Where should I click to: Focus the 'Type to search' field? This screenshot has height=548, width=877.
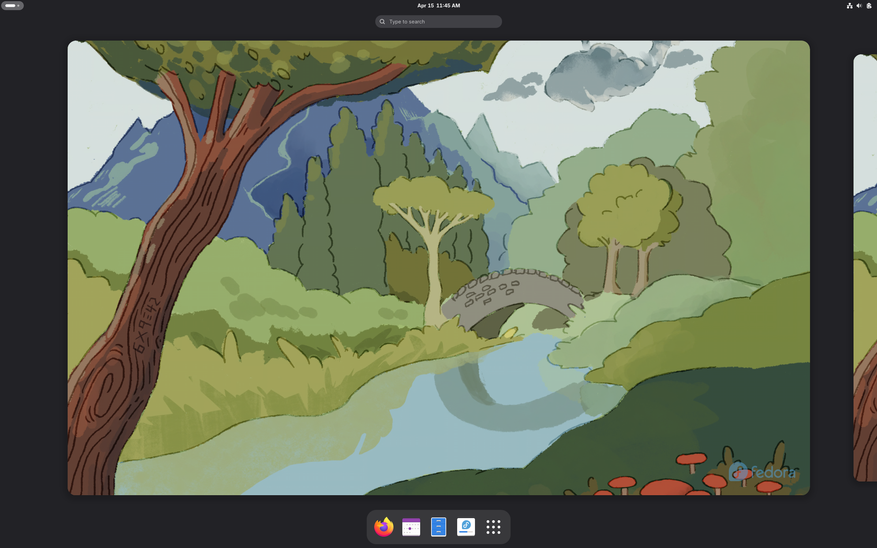[438, 22]
